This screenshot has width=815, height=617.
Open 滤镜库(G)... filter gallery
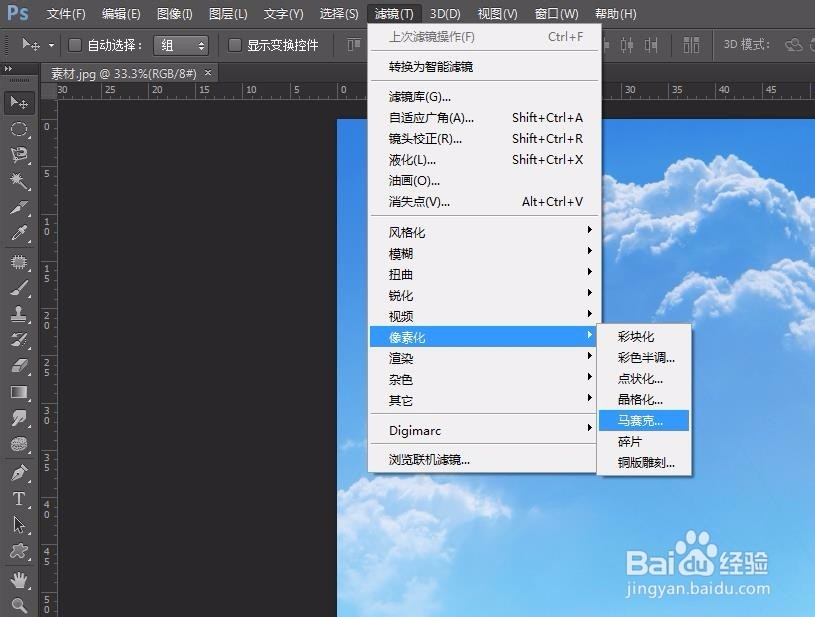[x=484, y=97]
